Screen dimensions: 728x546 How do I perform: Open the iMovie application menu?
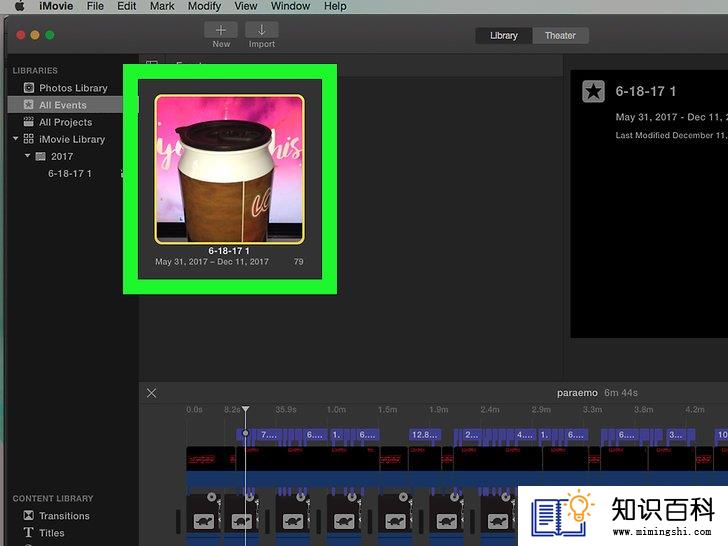click(56, 6)
